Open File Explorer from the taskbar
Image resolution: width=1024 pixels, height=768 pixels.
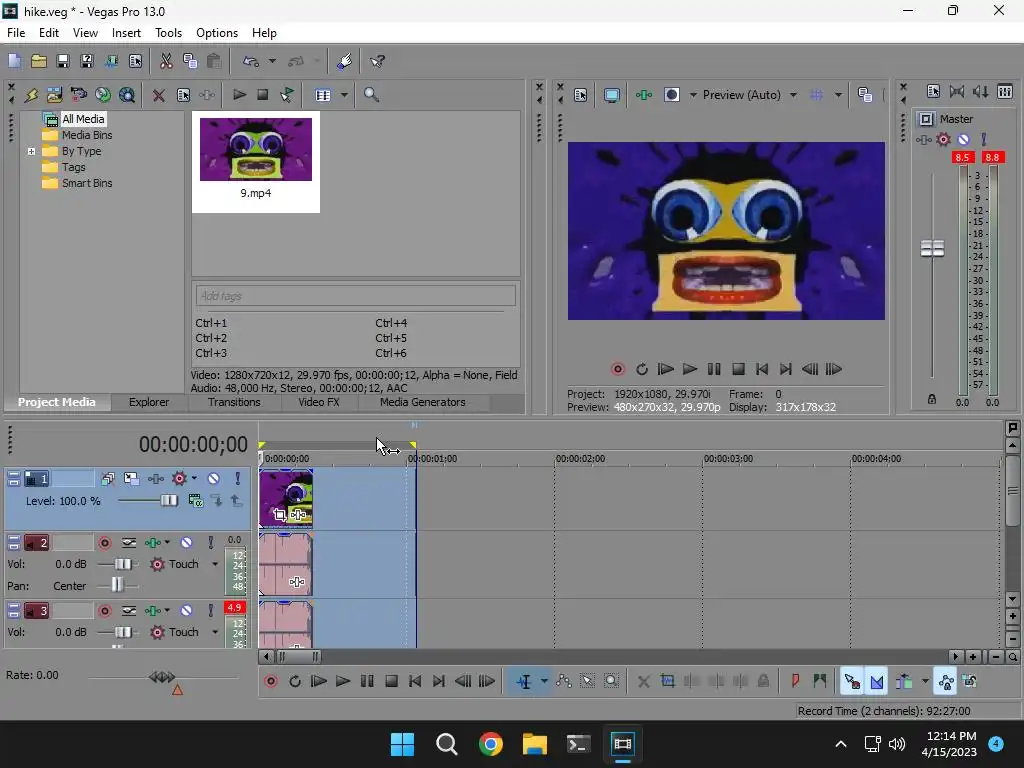[534, 744]
